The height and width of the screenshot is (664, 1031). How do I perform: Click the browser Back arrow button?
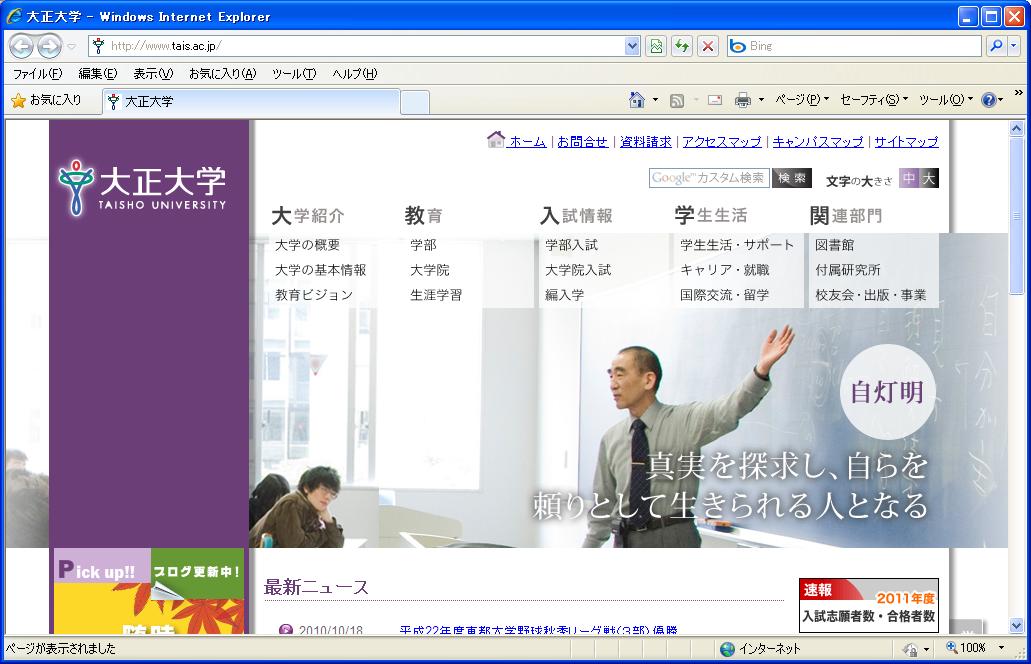point(22,46)
